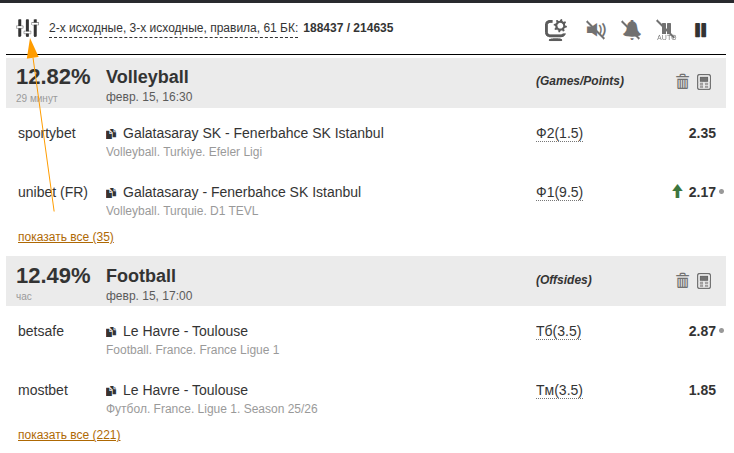734x453 pixels.
Task: Open the filter settings sliders icon
Action: tap(27, 28)
